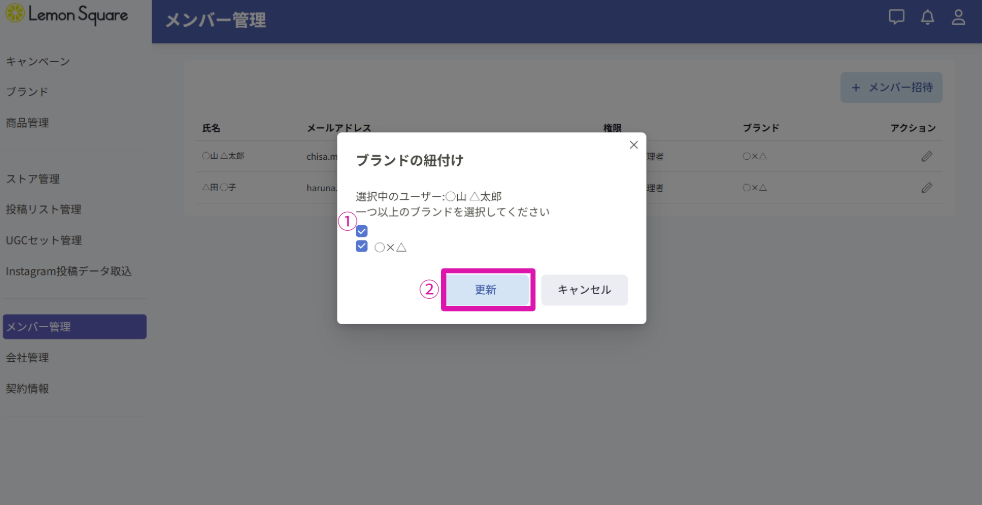Open ブランド in the sidebar
Viewport: 982px width, 505px height.
coord(27,92)
